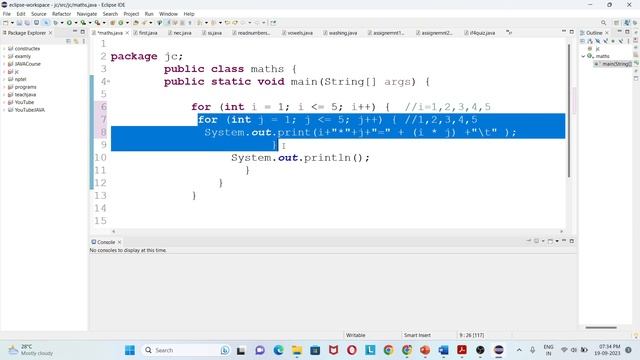Viewport: 640px width, 360px height.
Task: Switch to the vowels.java editor tab
Action: coord(298,33)
